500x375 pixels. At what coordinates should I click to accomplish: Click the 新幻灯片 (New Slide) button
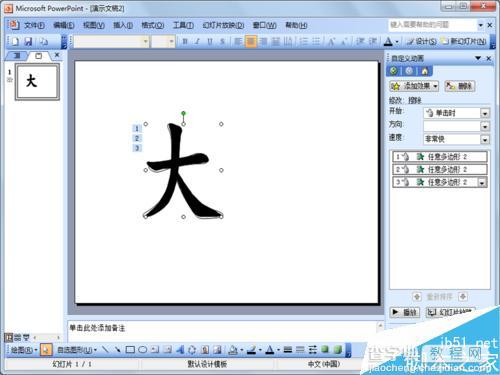[x=463, y=41]
